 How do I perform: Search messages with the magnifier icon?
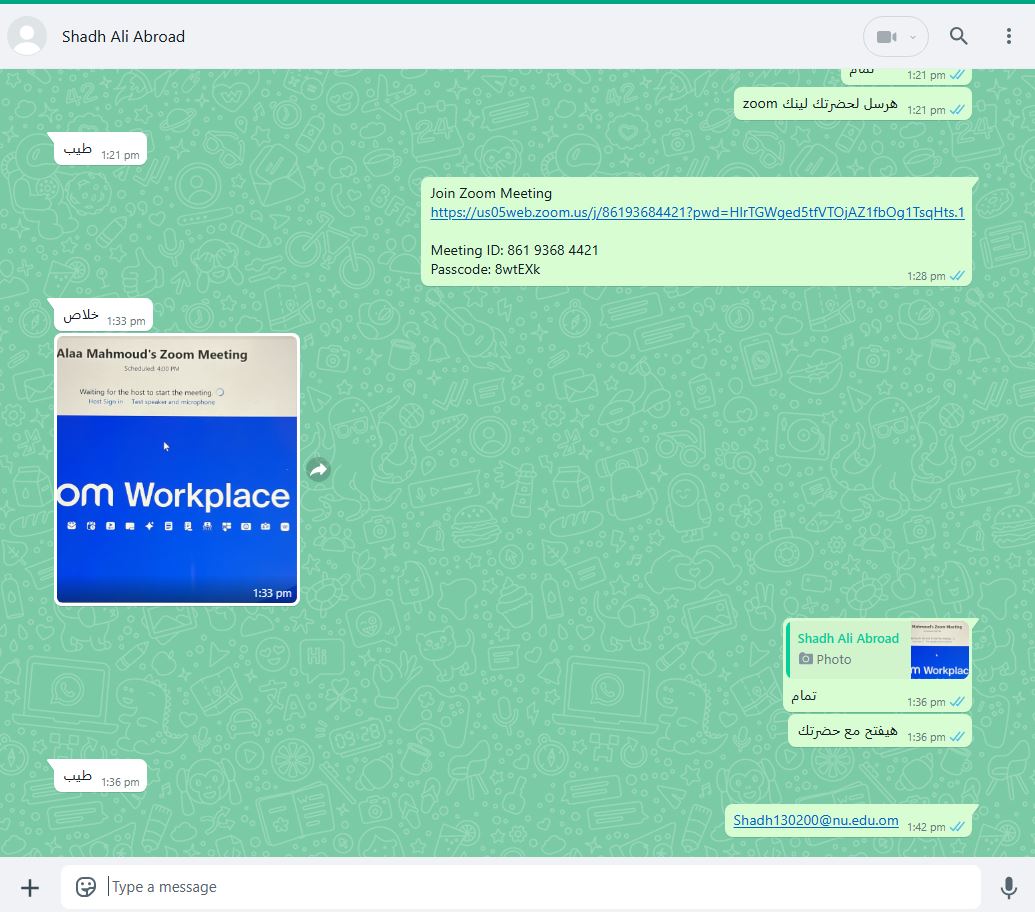point(958,36)
